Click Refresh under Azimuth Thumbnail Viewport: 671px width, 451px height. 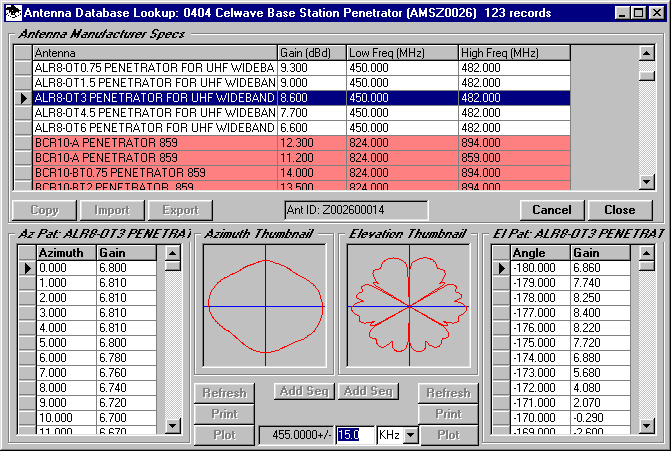click(224, 393)
